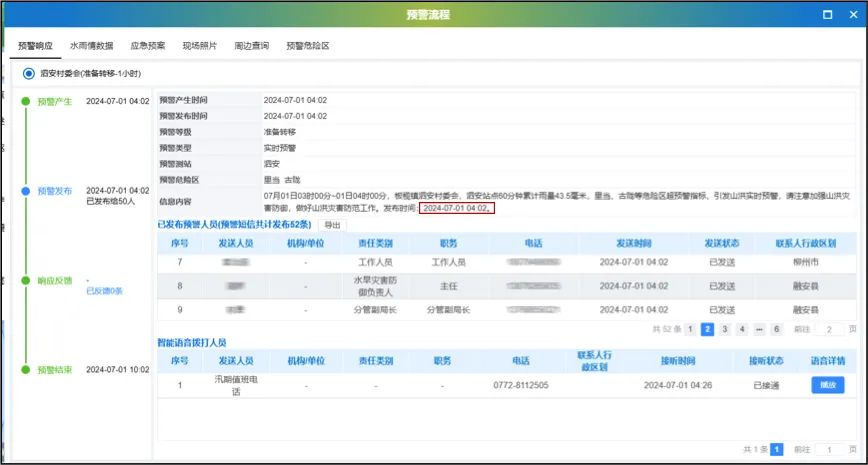Open the 应急预案 tab
868x465 pixels.
[147, 46]
